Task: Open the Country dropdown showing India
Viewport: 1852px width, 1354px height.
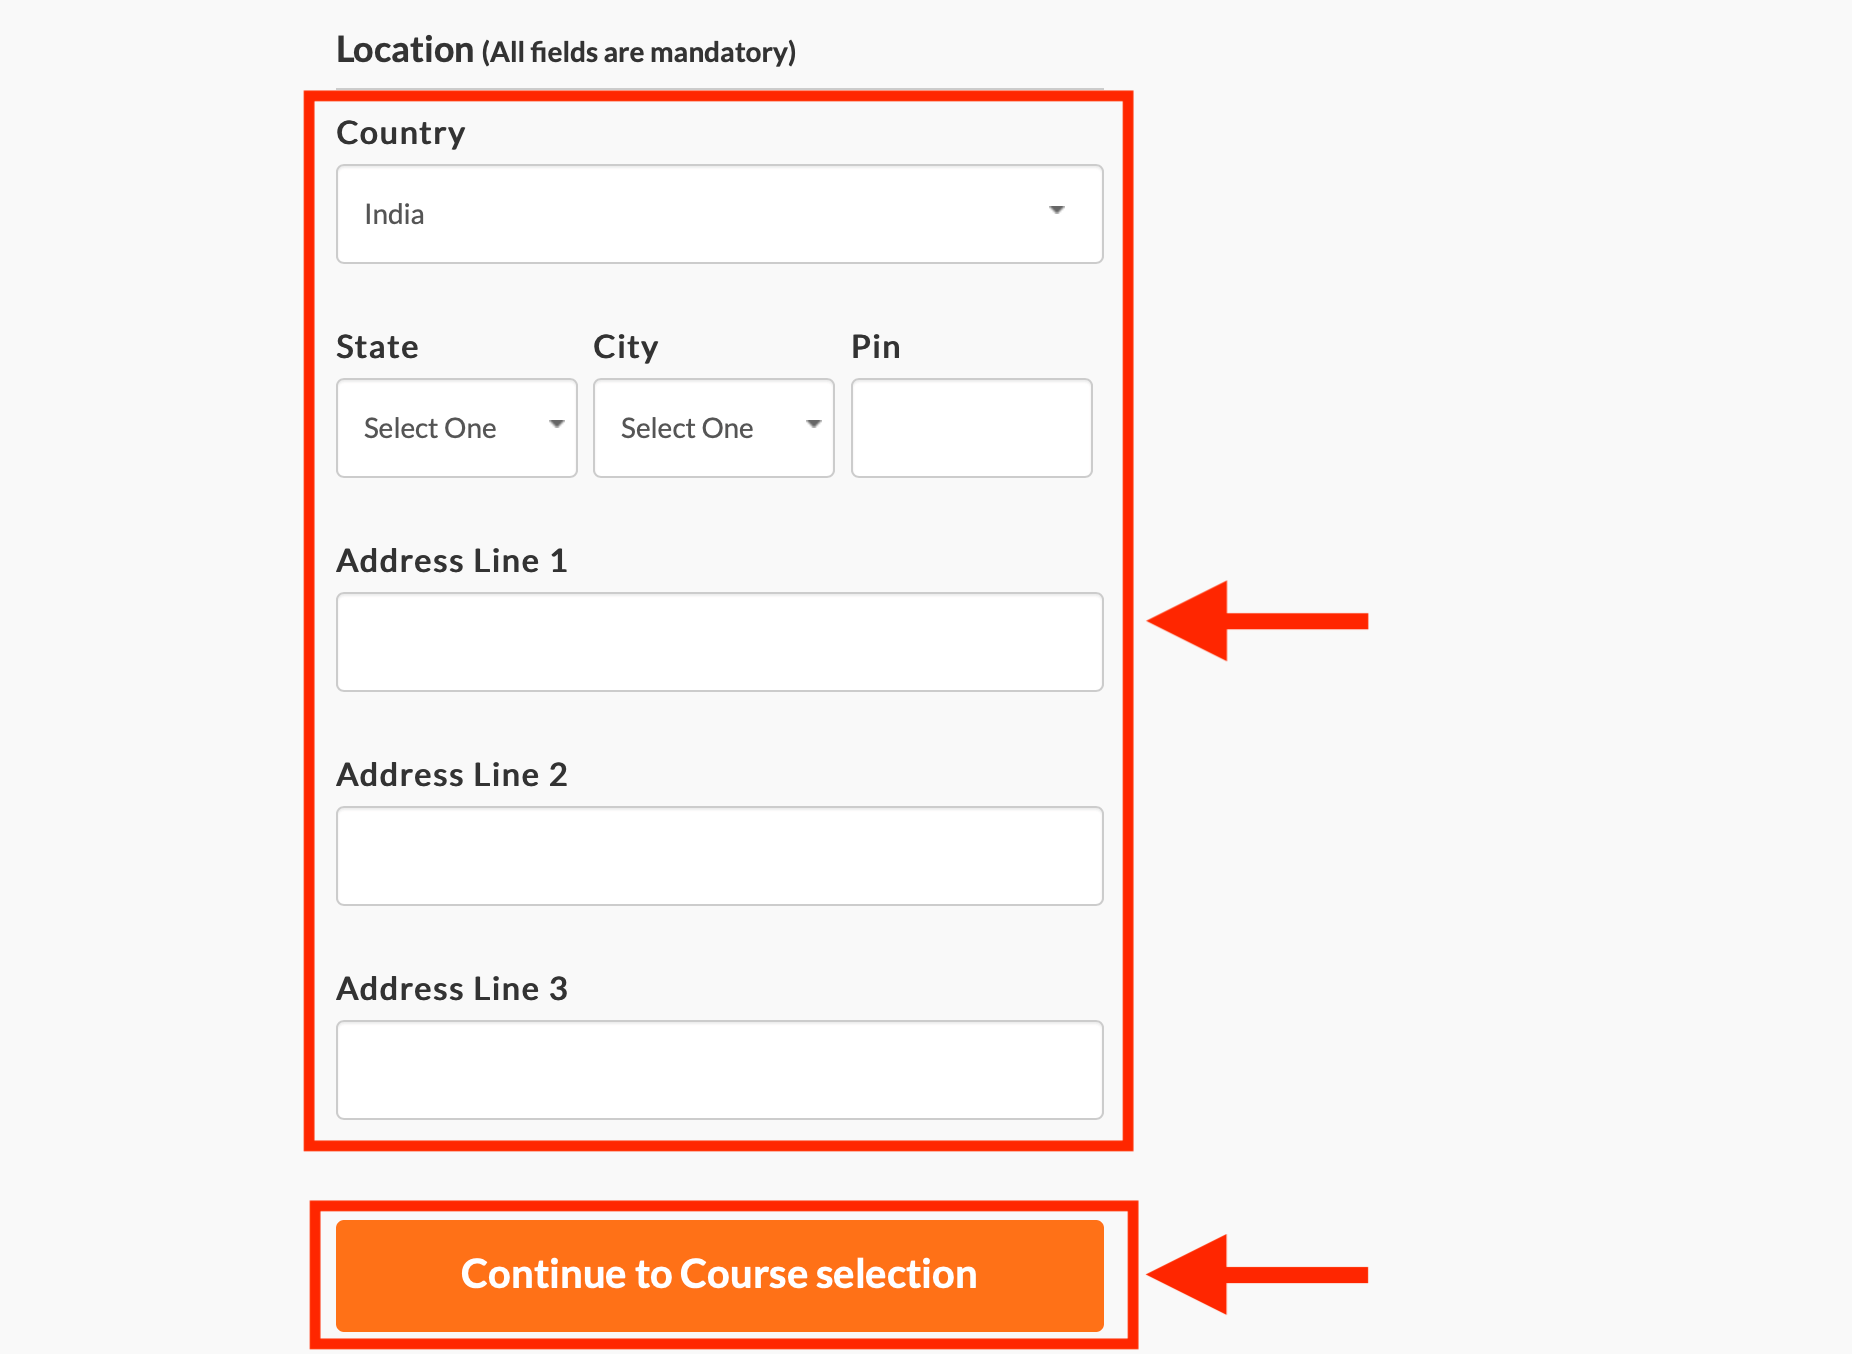Action: [719, 214]
